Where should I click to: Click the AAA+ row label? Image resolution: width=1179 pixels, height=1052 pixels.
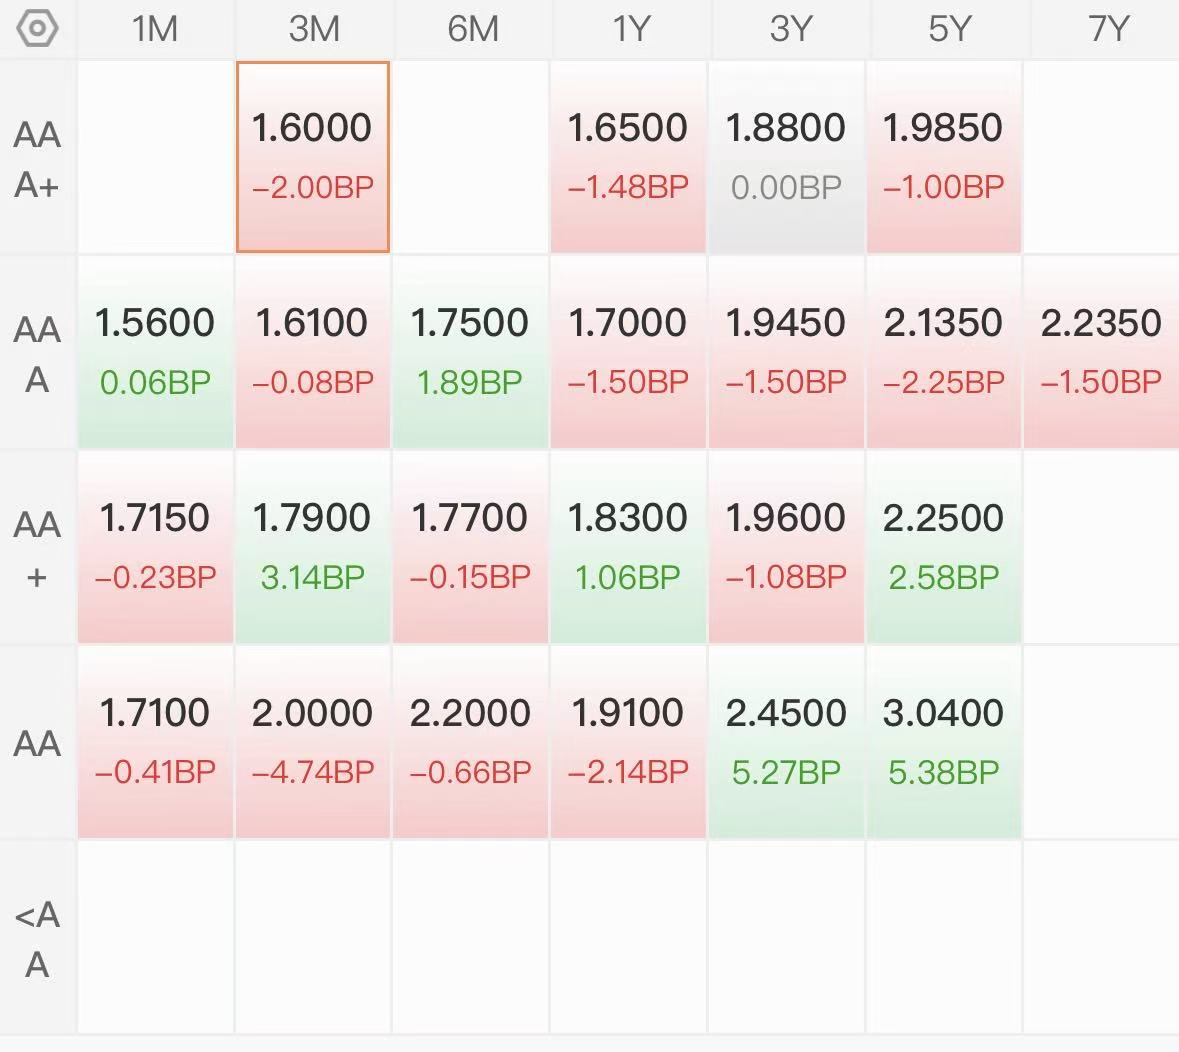click(x=37, y=159)
